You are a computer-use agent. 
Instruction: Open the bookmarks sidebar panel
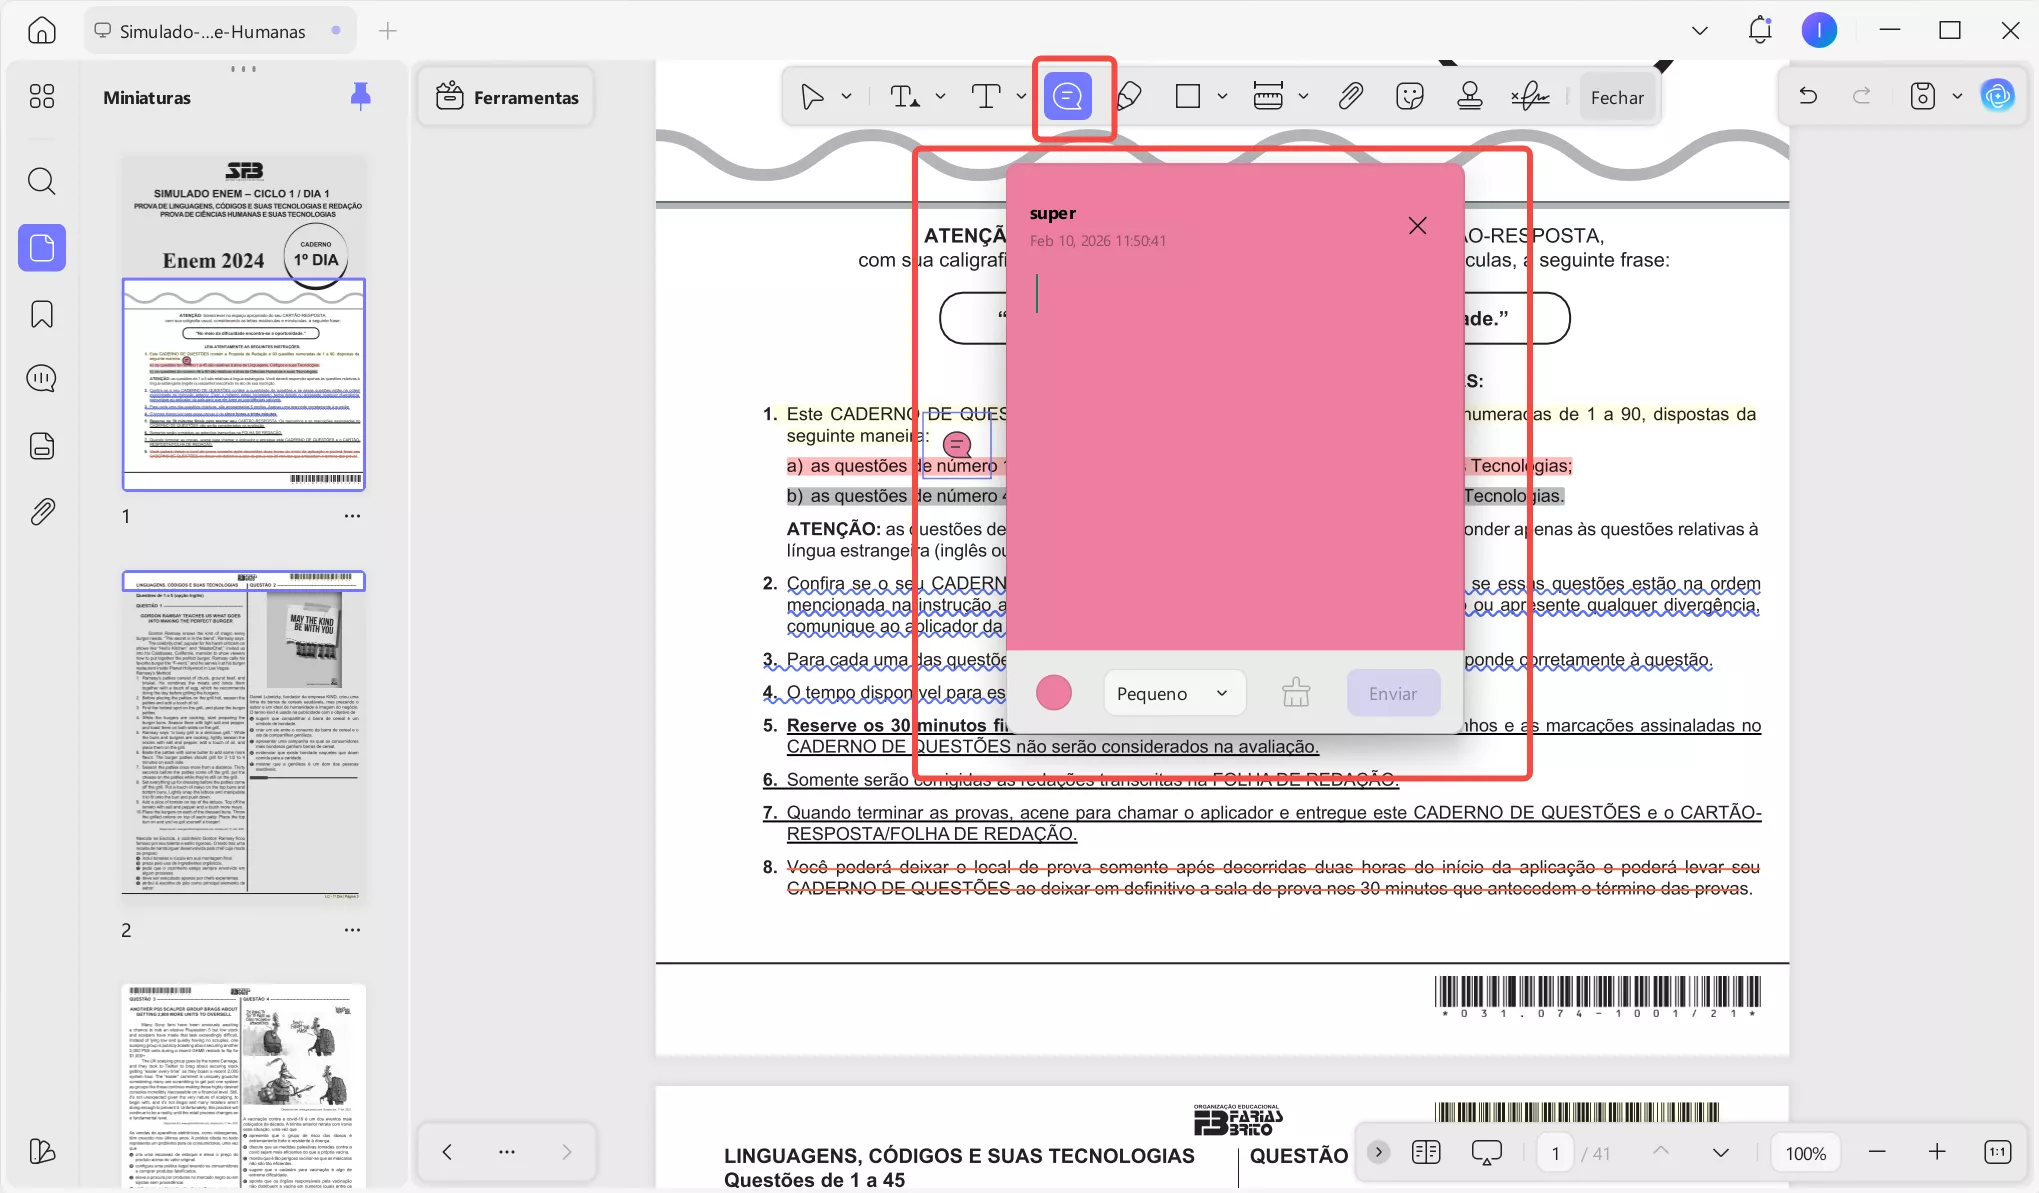tap(42, 314)
